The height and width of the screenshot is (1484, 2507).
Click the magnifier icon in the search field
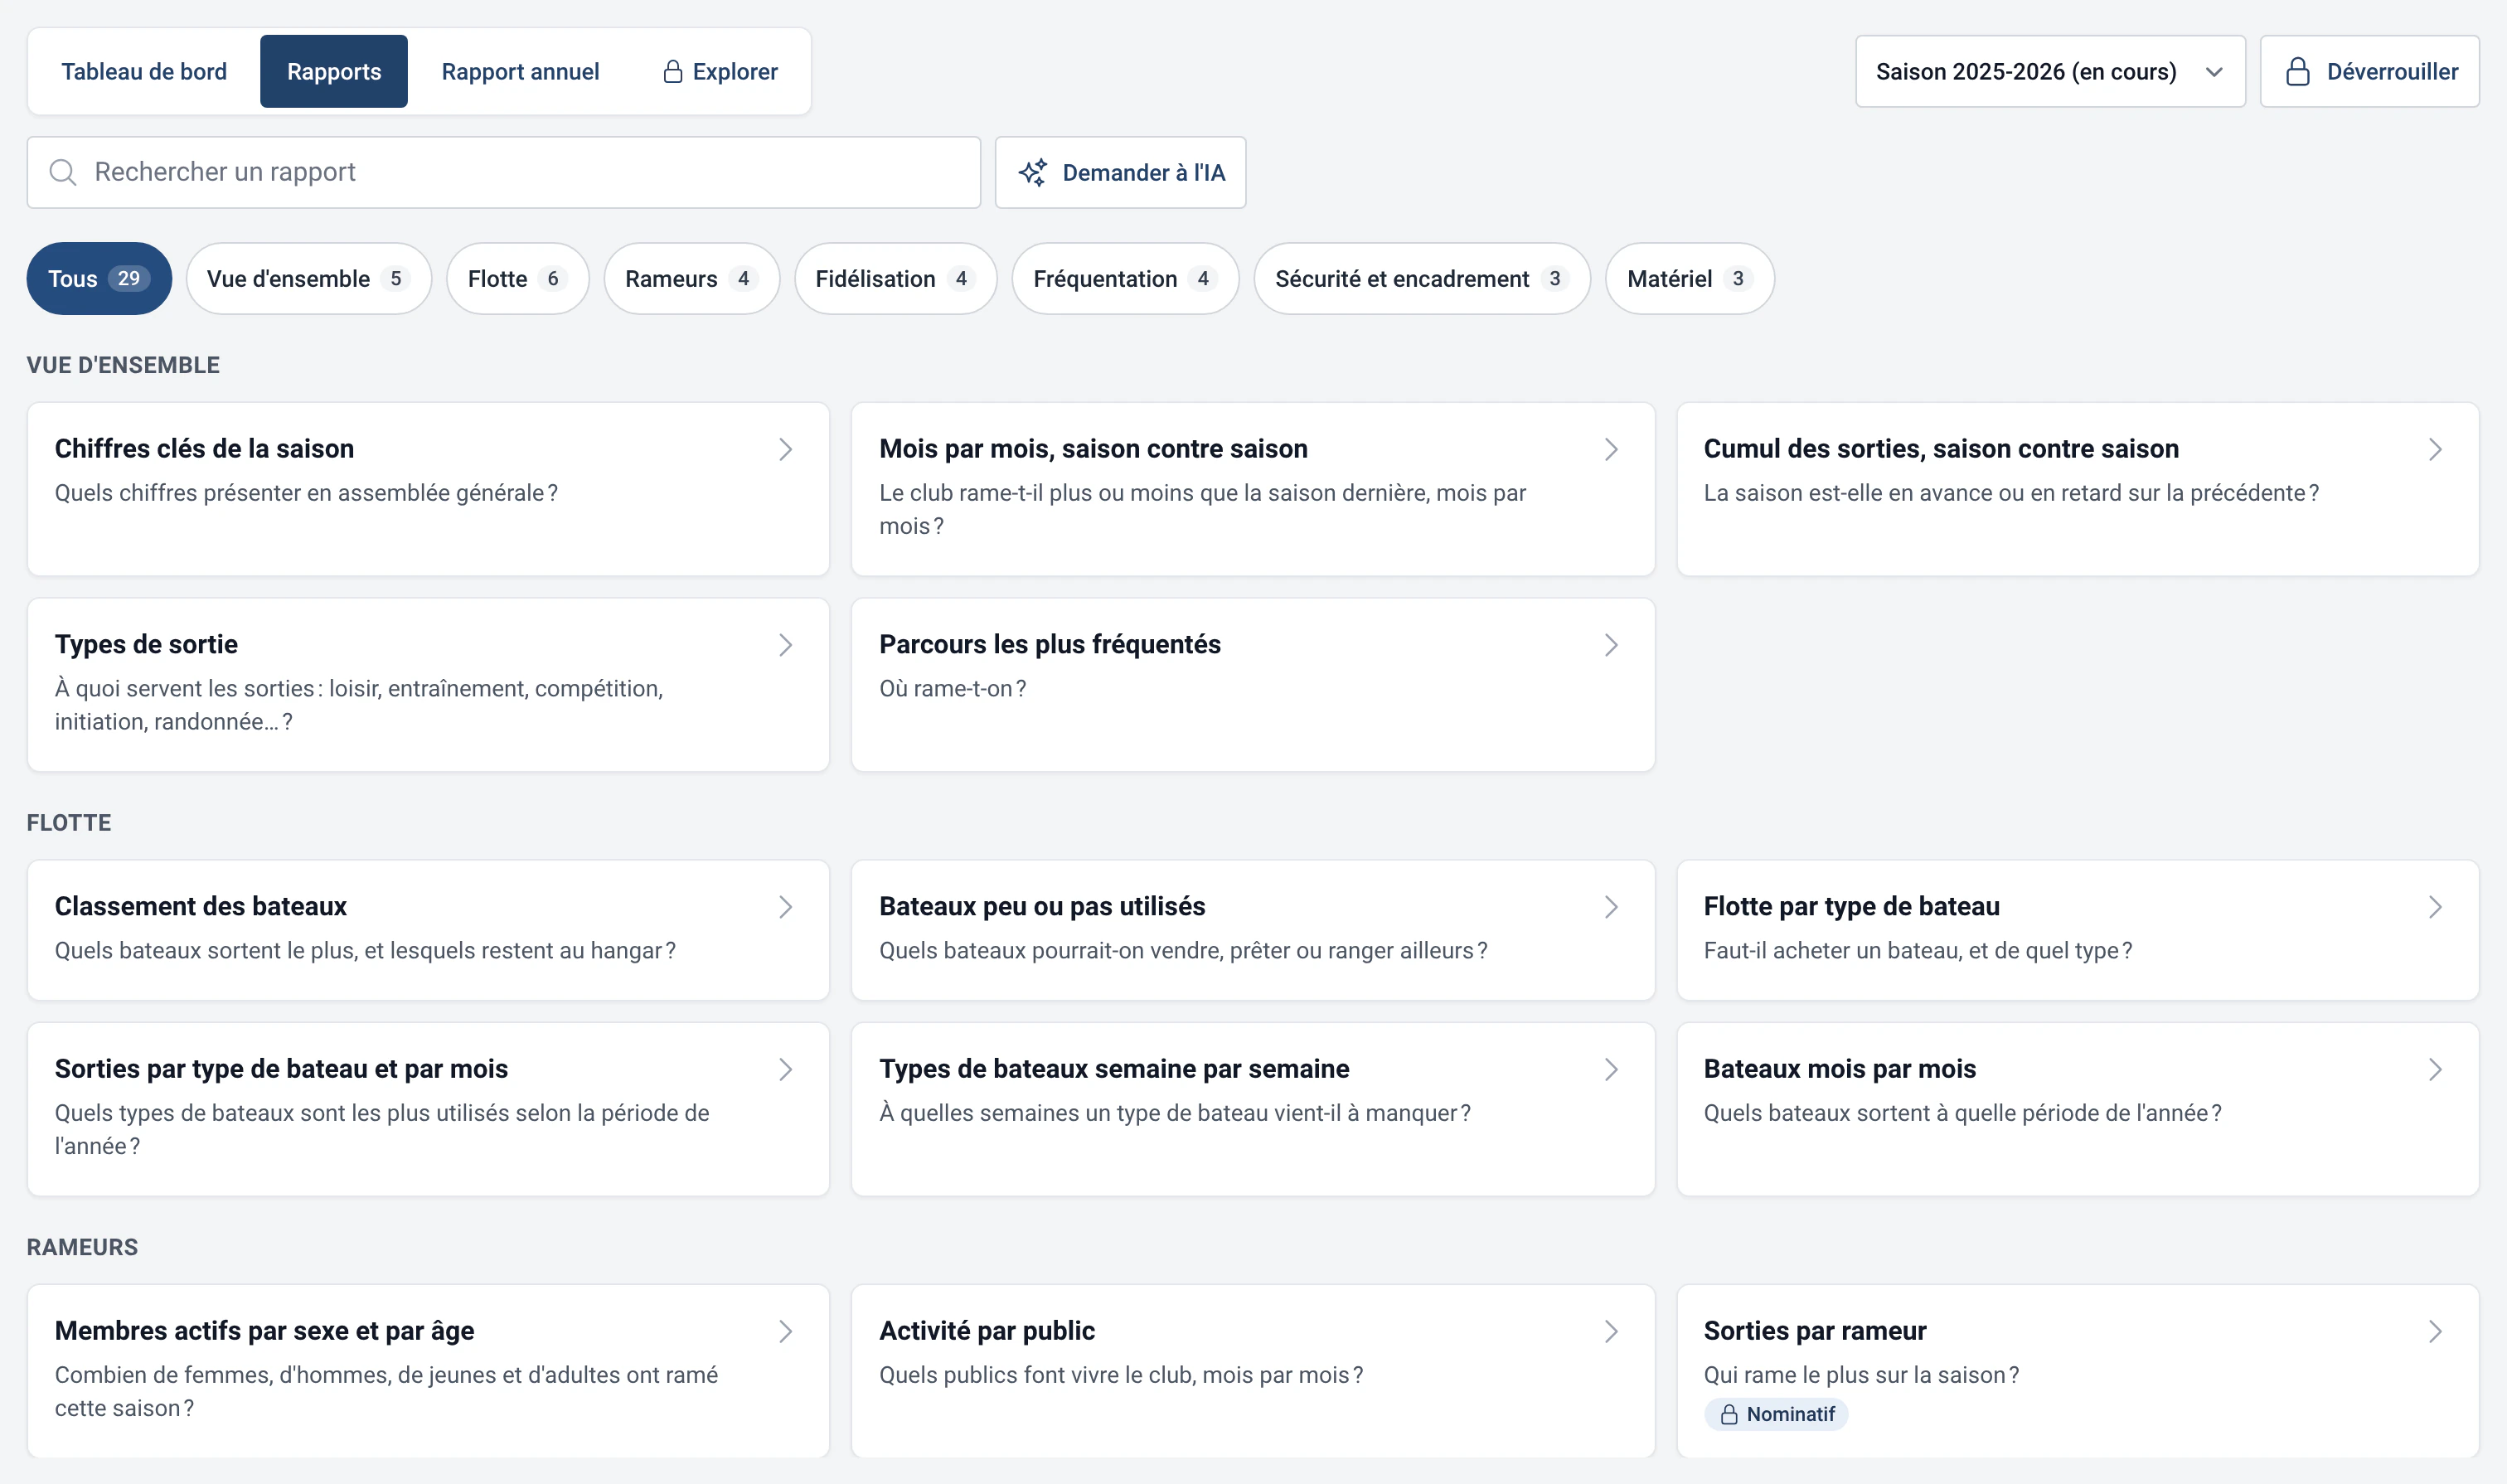pos(63,172)
